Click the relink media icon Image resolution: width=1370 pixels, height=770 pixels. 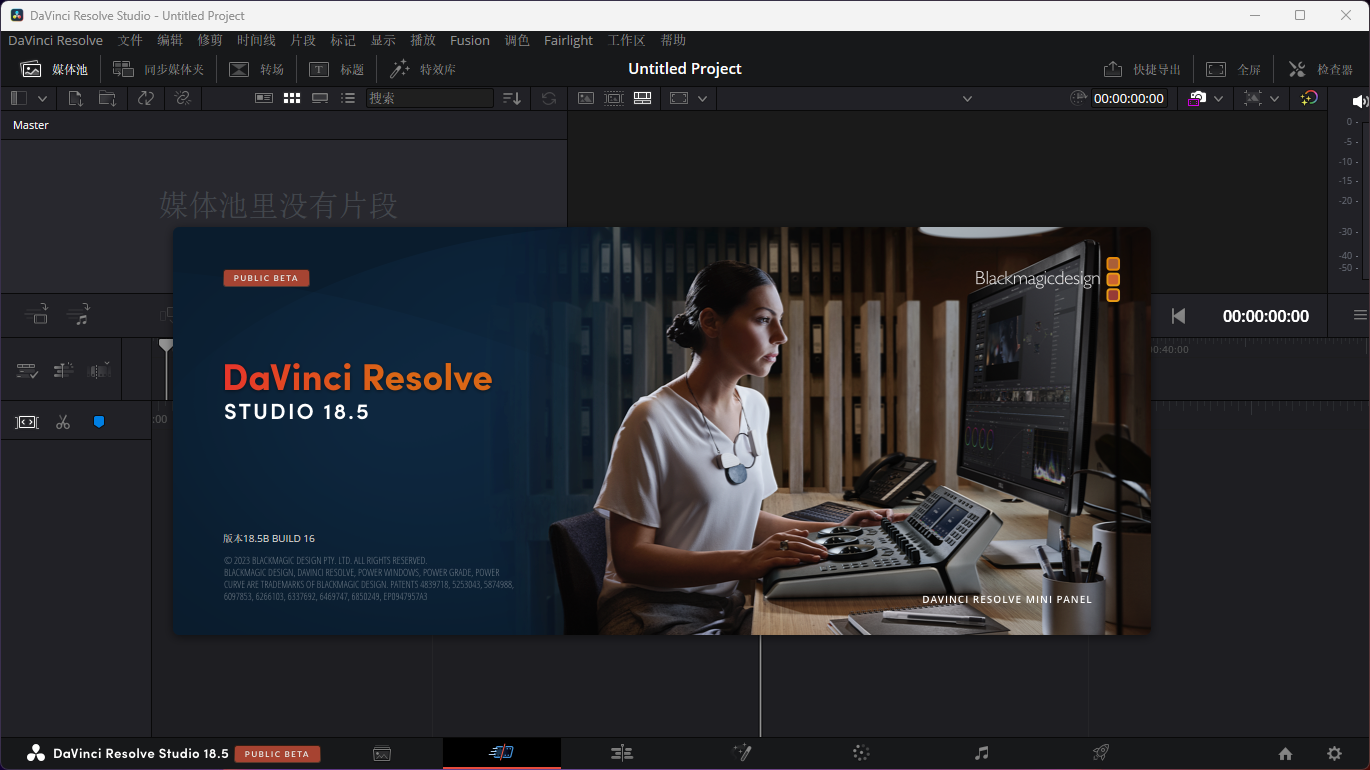(x=182, y=98)
